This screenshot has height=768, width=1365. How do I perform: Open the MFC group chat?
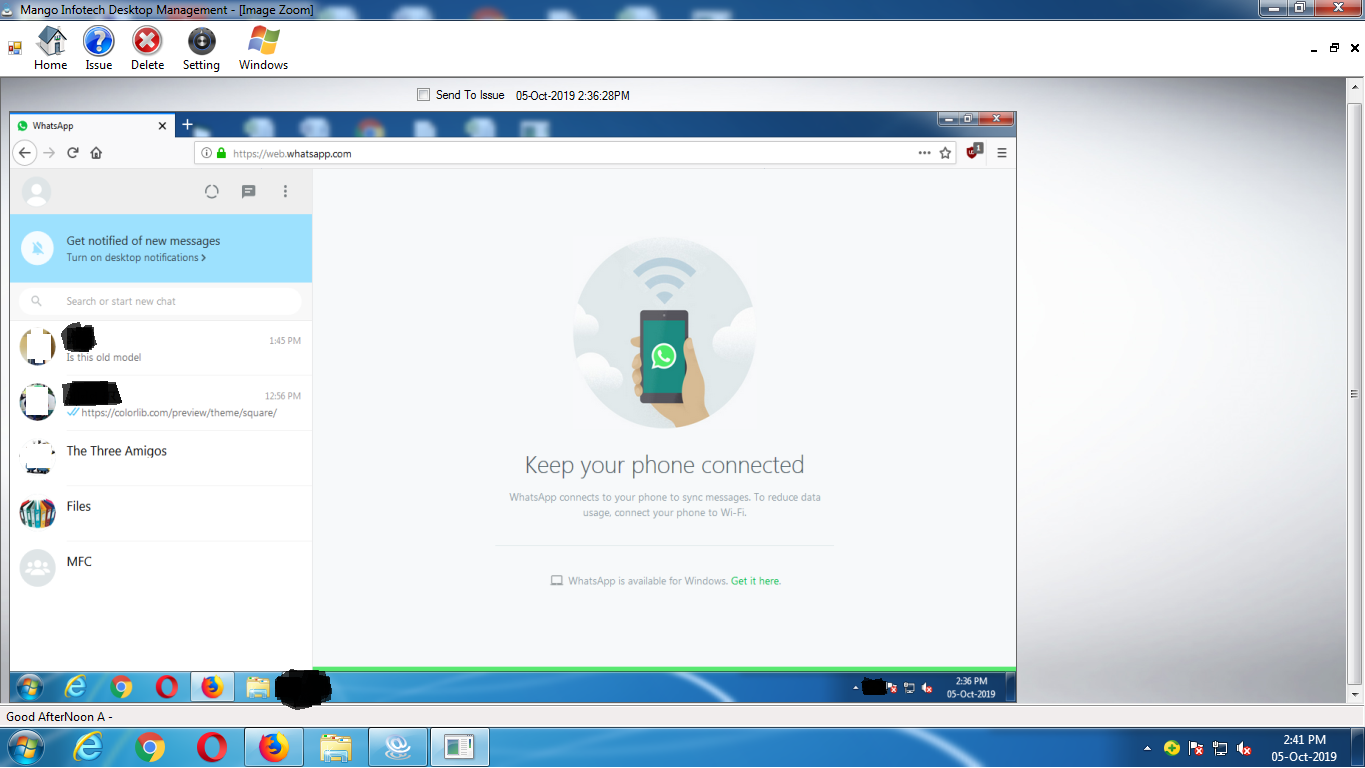[161, 568]
